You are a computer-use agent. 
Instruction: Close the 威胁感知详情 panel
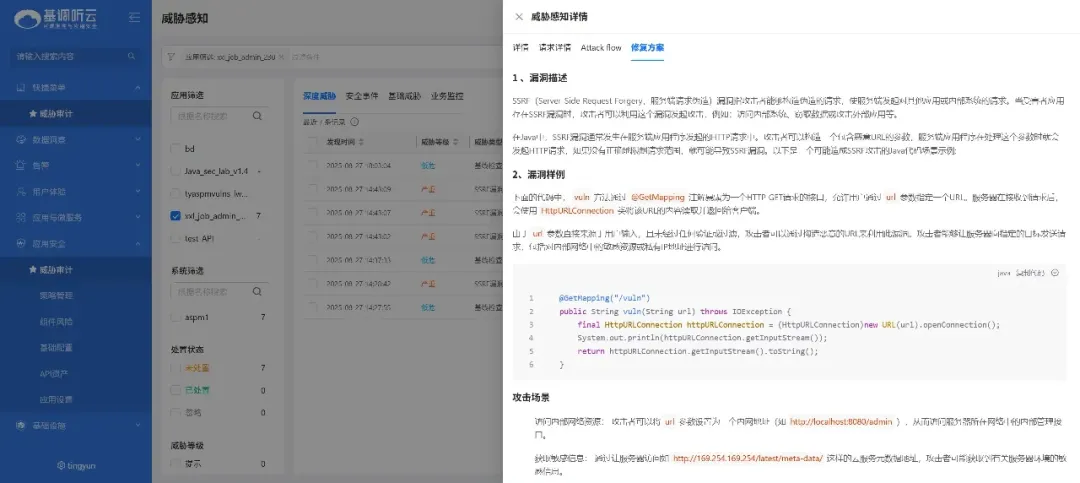[518, 17]
